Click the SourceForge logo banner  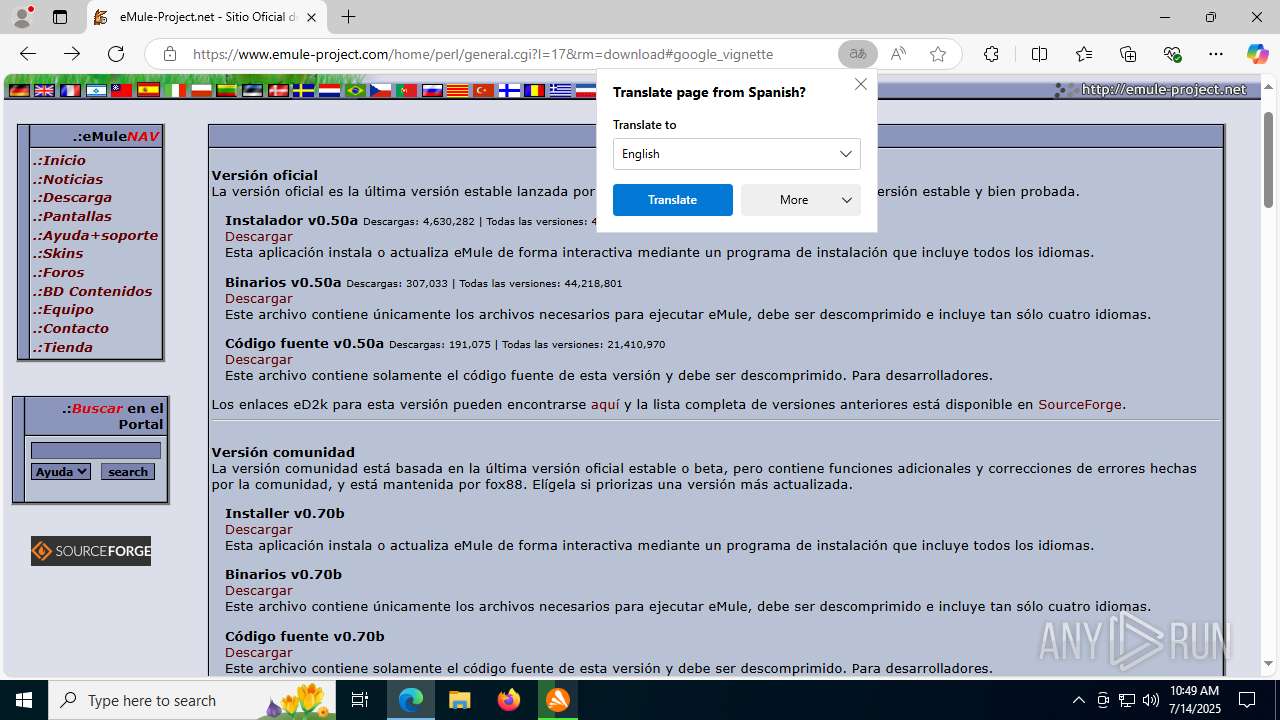(91, 551)
